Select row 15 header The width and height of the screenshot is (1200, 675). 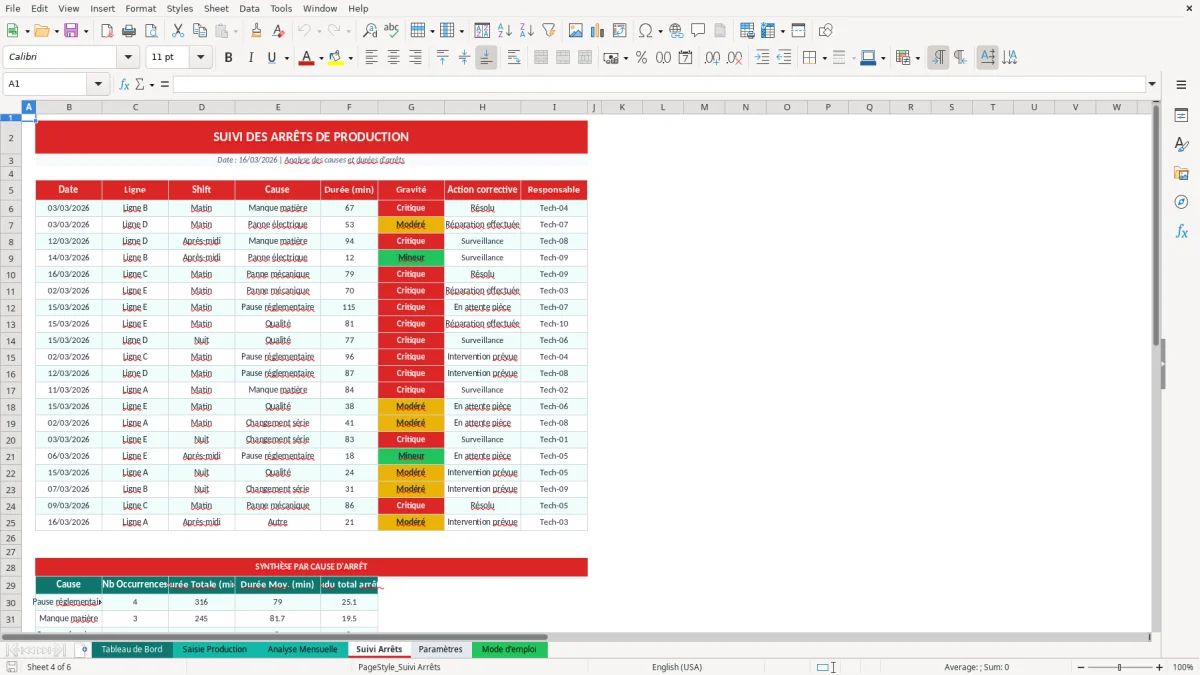(11, 357)
